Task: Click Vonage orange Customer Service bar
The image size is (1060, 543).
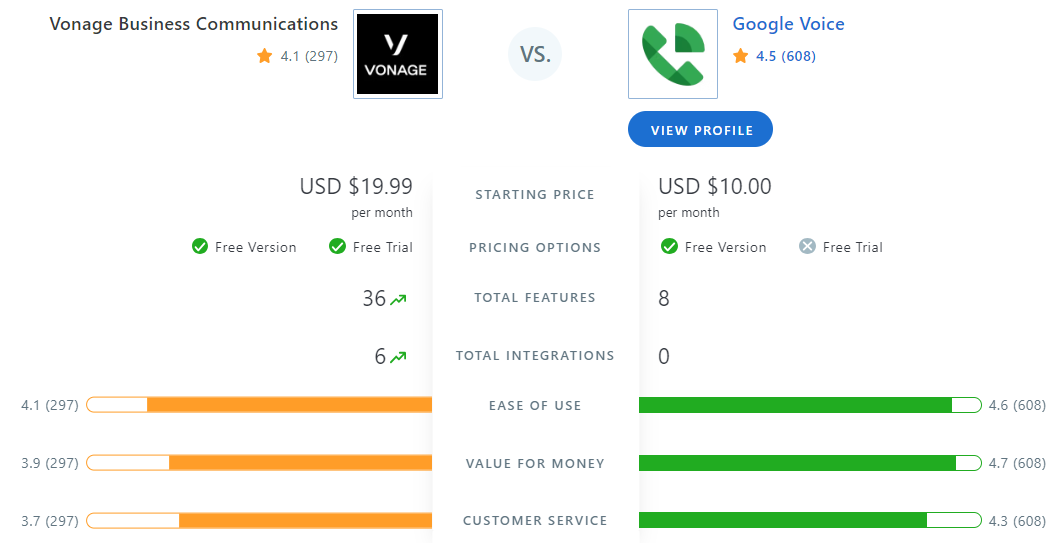Action: 305,521
